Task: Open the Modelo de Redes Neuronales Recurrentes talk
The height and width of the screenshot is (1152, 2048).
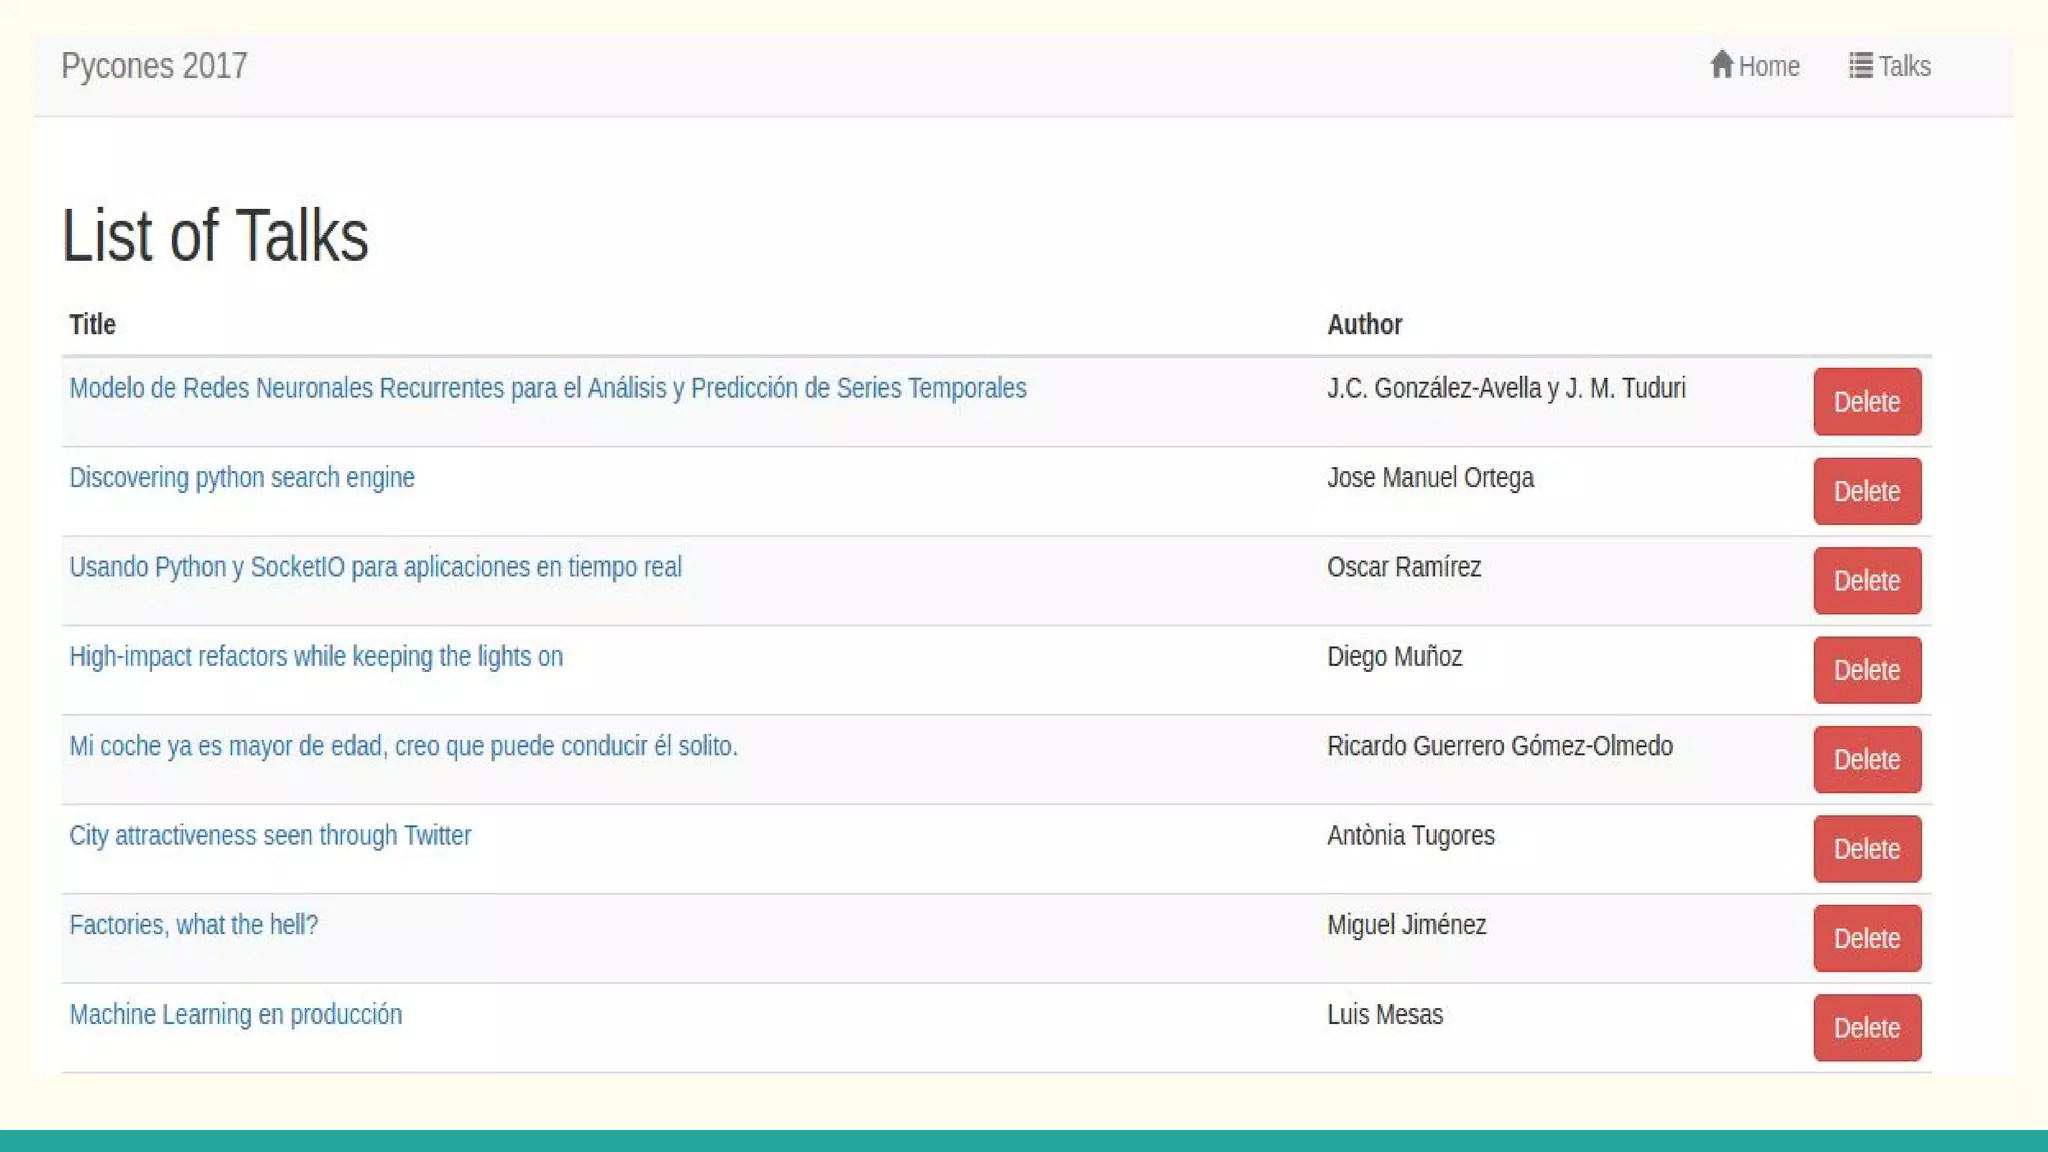Action: coord(547,388)
